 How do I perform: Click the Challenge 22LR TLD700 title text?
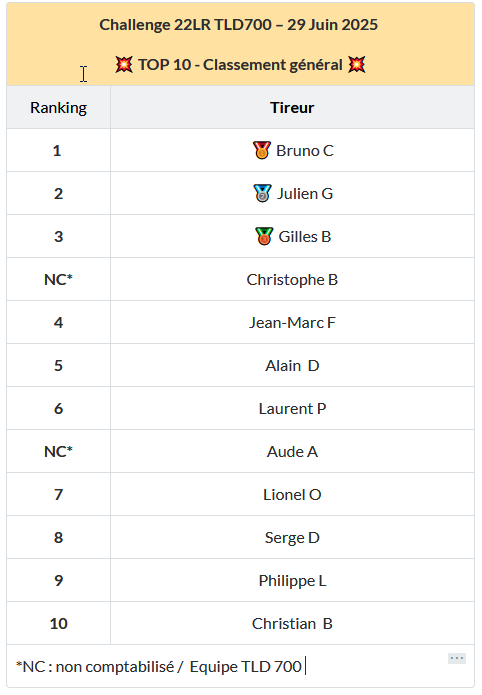click(x=239, y=25)
